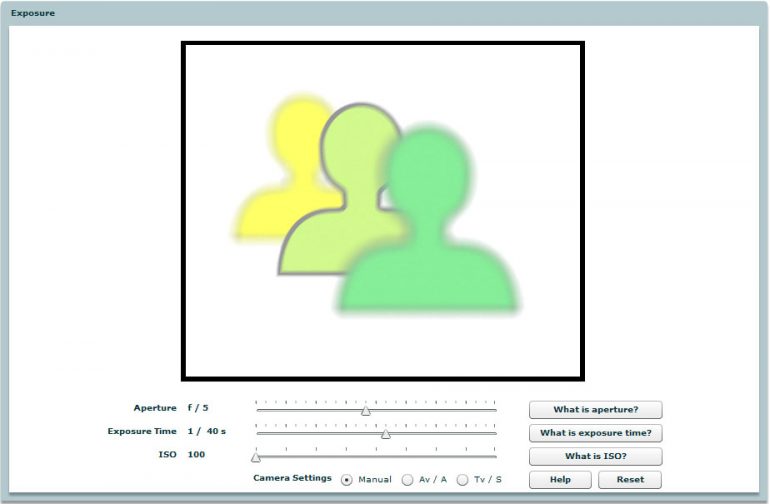The width and height of the screenshot is (770, 504).
Task: Click the ISO slider handle
Action: [x=256, y=457]
